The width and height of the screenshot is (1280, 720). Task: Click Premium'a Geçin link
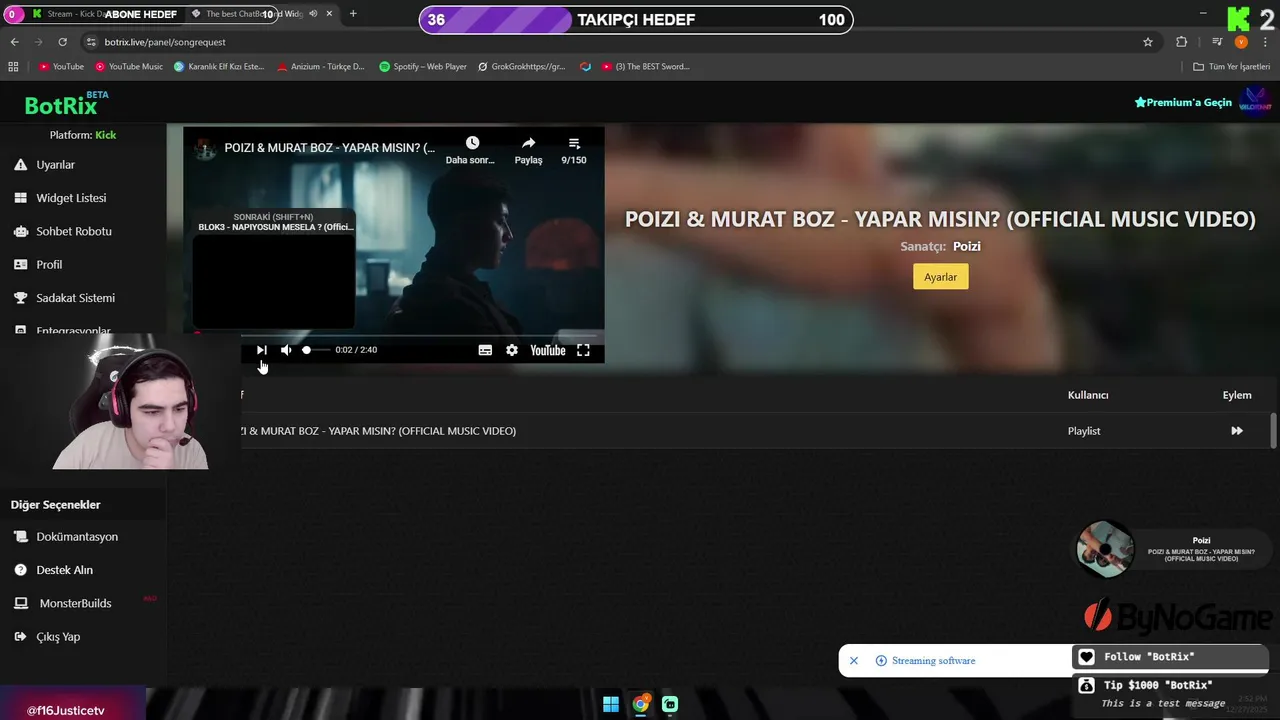[x=1183, y=102]
